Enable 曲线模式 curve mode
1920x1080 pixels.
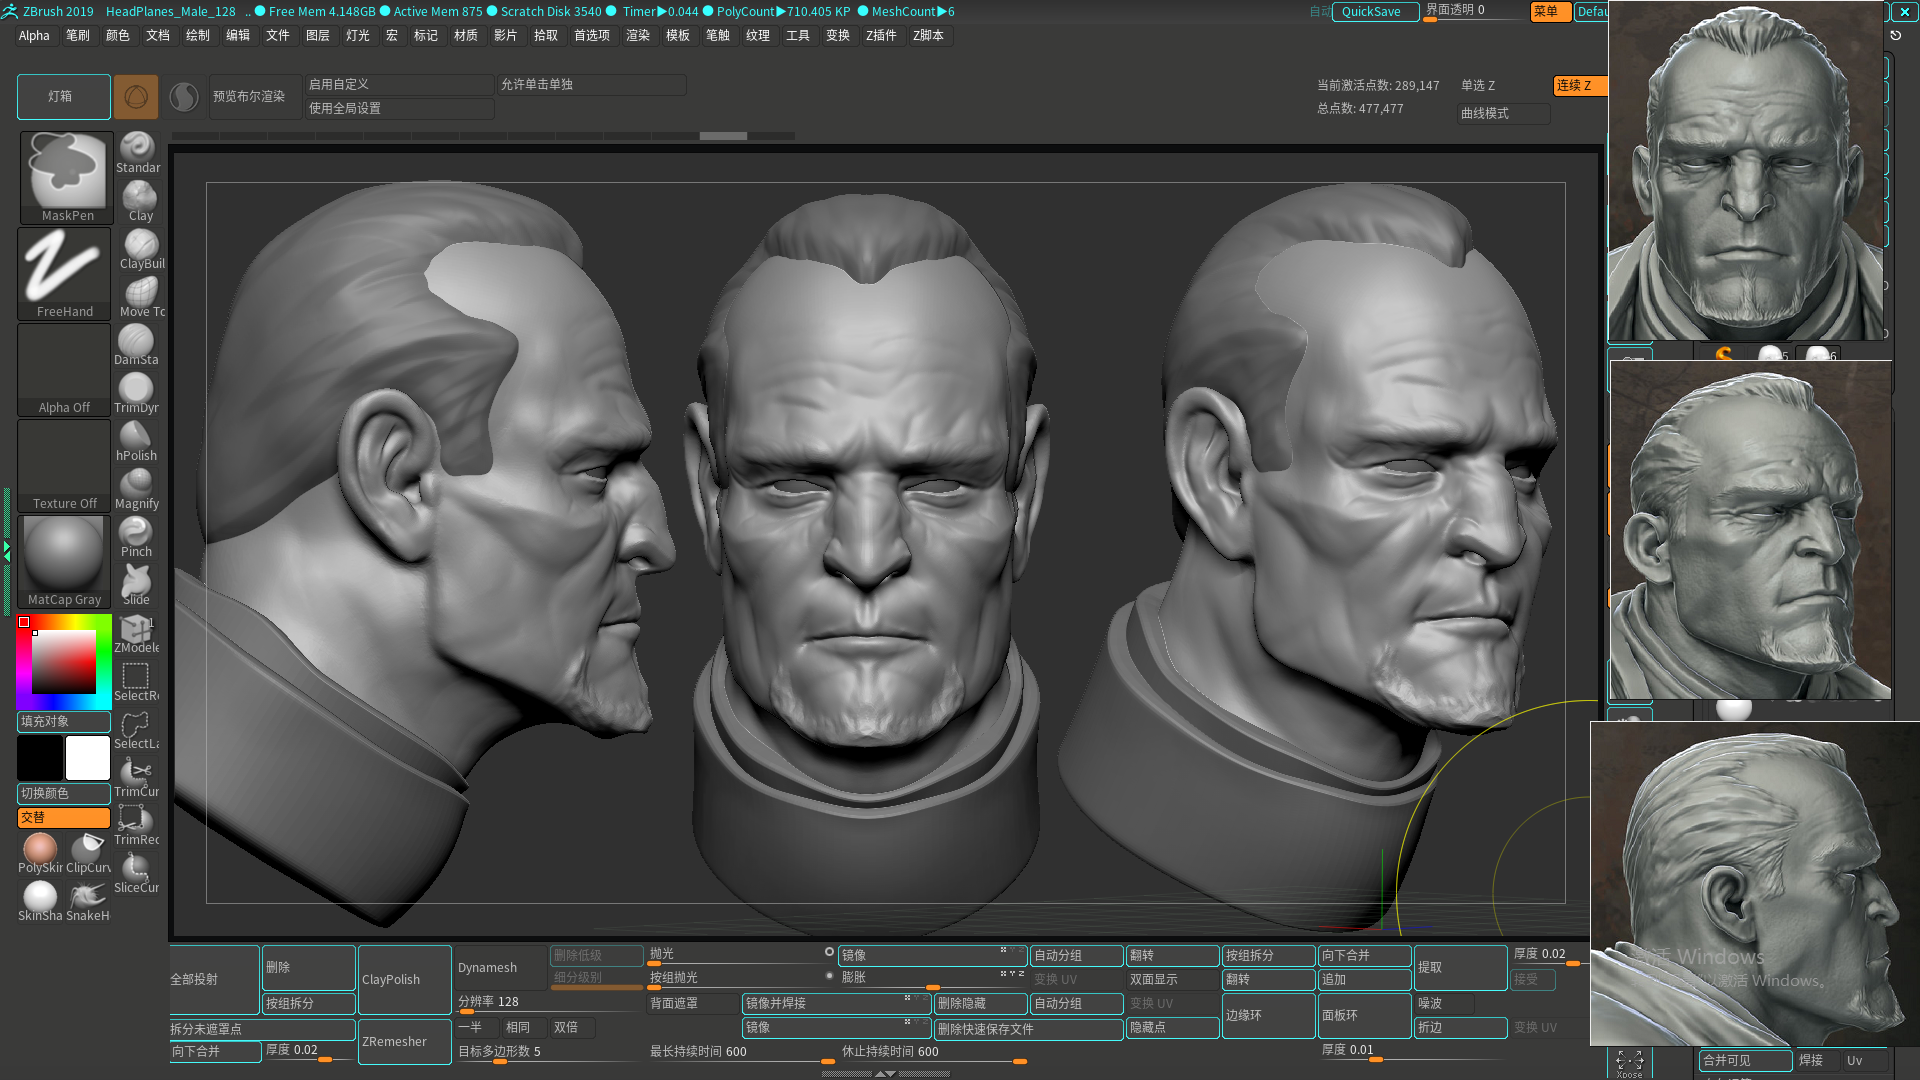[1503, 114]
